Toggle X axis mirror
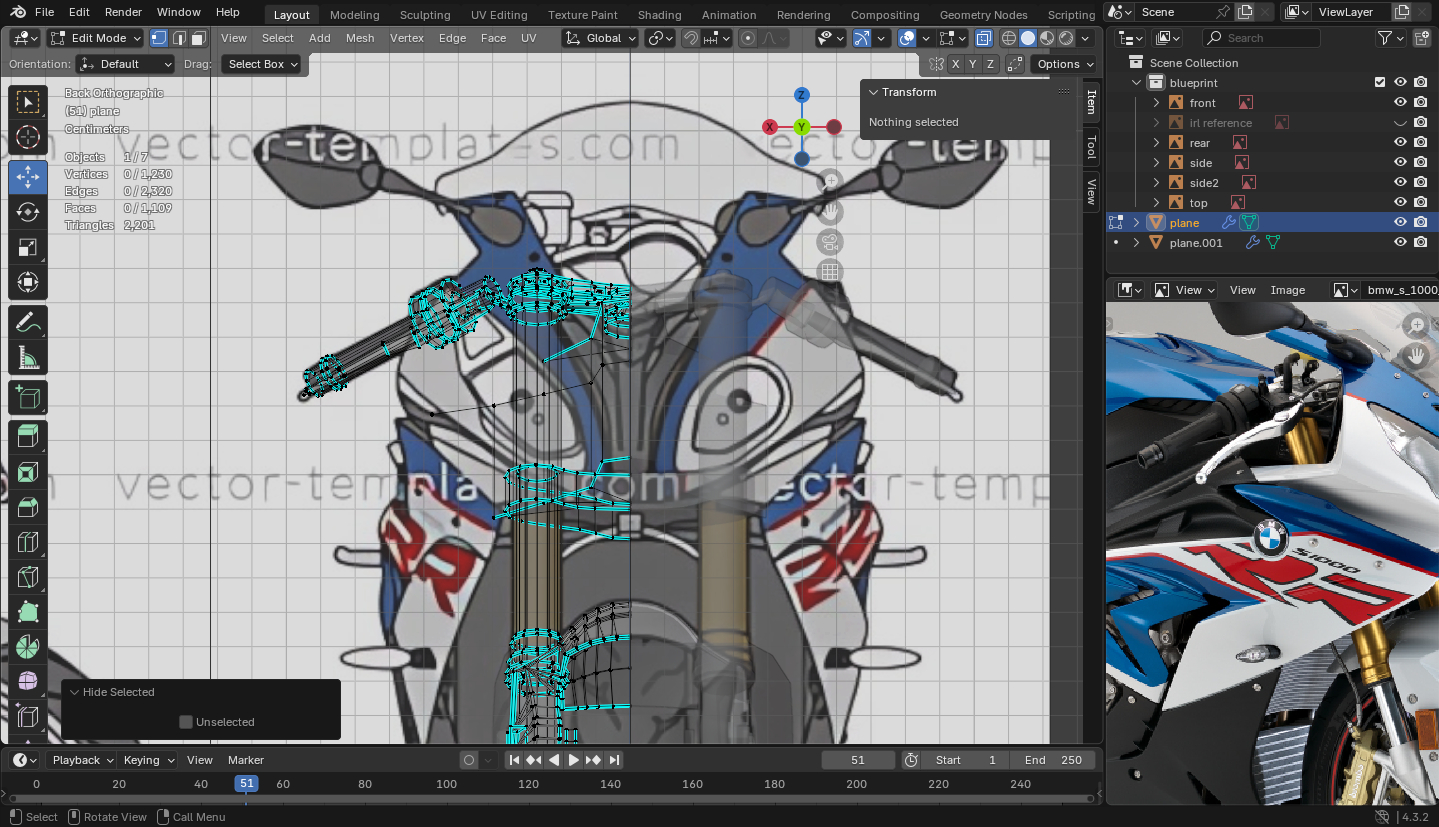1439x827 pixels. pyautogui.click(x=956, y=64)
